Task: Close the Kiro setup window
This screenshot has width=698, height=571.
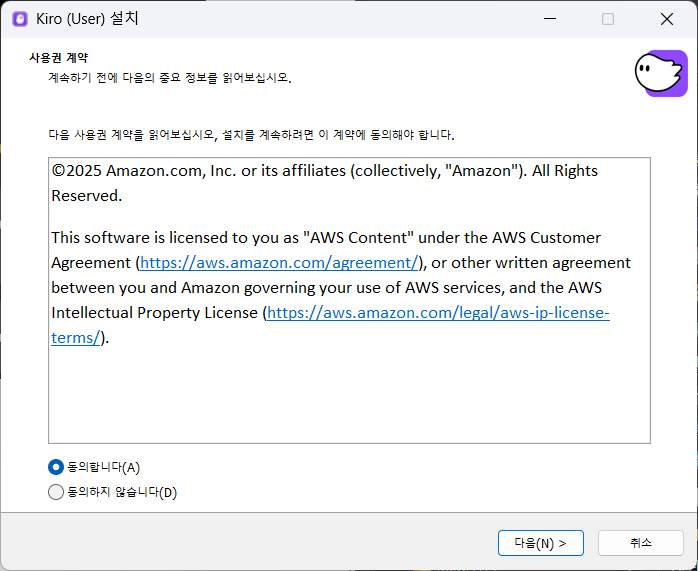Action: [x=667, y=19]
